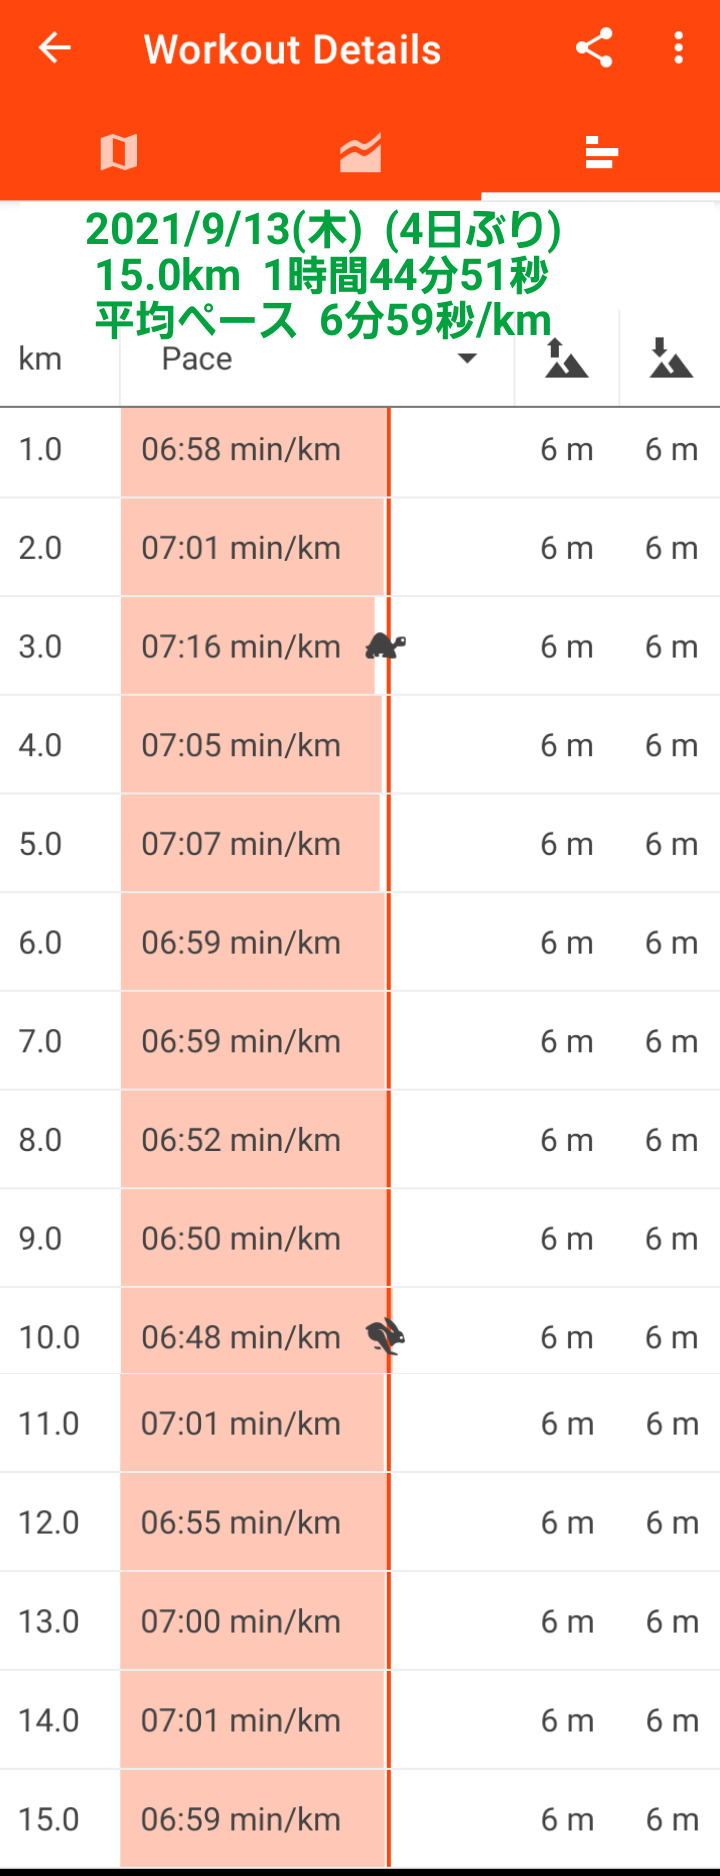This screenshot has height=1876, width=720.
Task: Select the 15.0 km final split row
Action: pos(360,1819)
